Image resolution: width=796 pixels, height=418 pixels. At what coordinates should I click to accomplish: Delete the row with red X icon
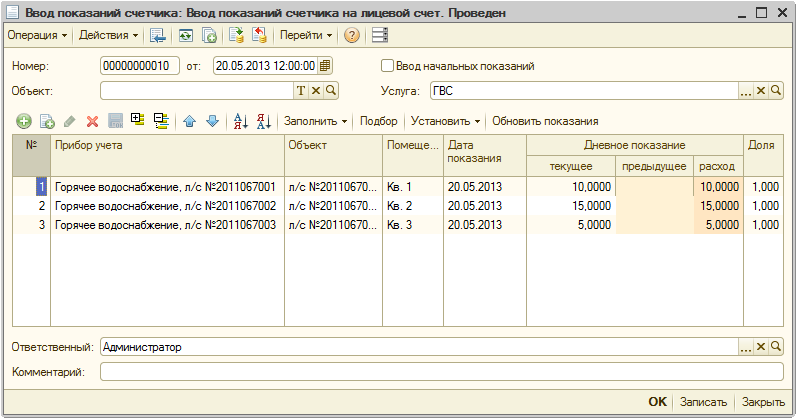pyautogui.click(x=92, y=121)
